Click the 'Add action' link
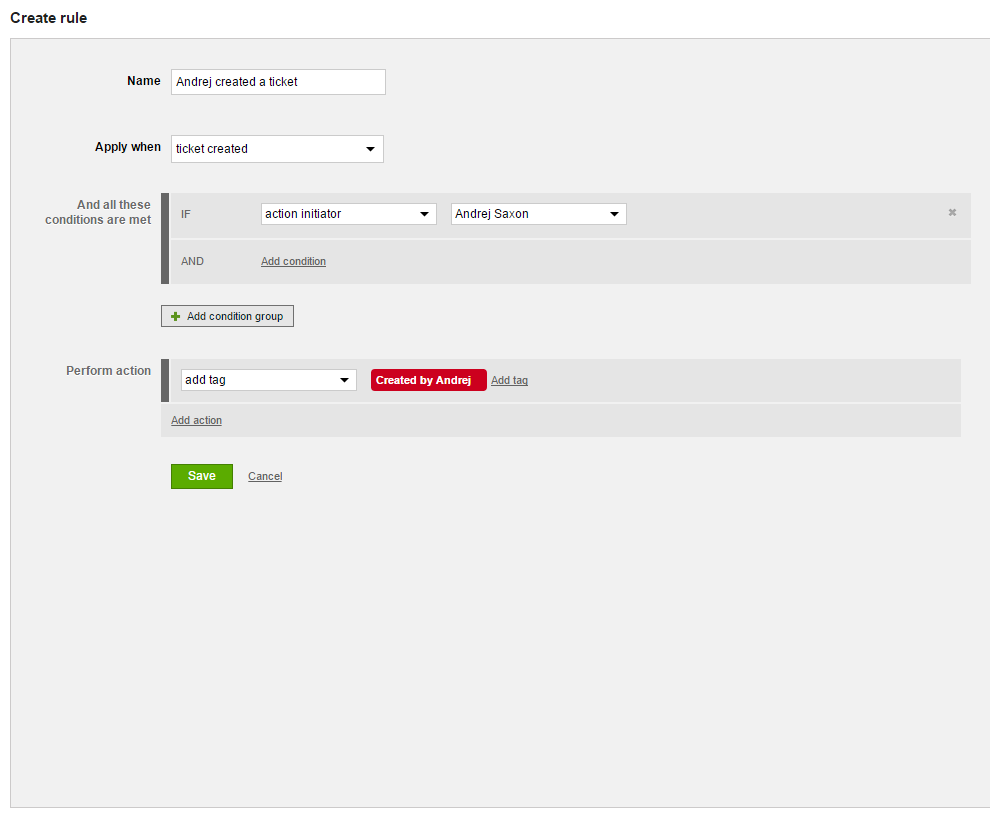 pyautogui.click(x=196, y=420)
